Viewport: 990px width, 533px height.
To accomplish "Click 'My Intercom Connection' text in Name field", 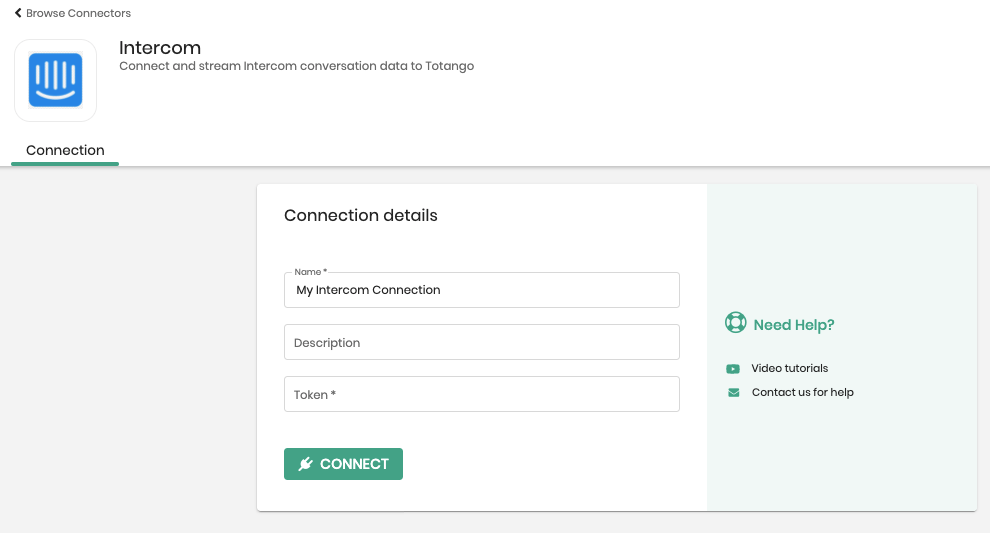I will (x=368, y=290).
